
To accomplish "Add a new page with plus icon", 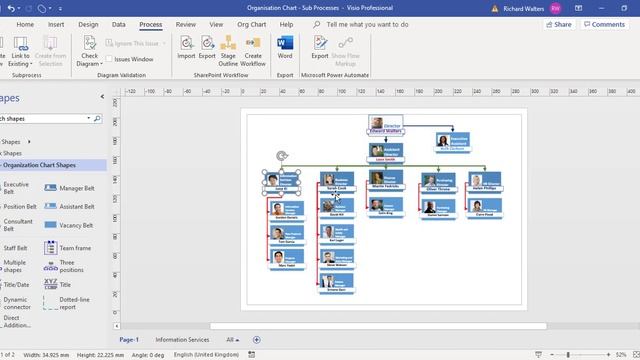I will 256,340.
